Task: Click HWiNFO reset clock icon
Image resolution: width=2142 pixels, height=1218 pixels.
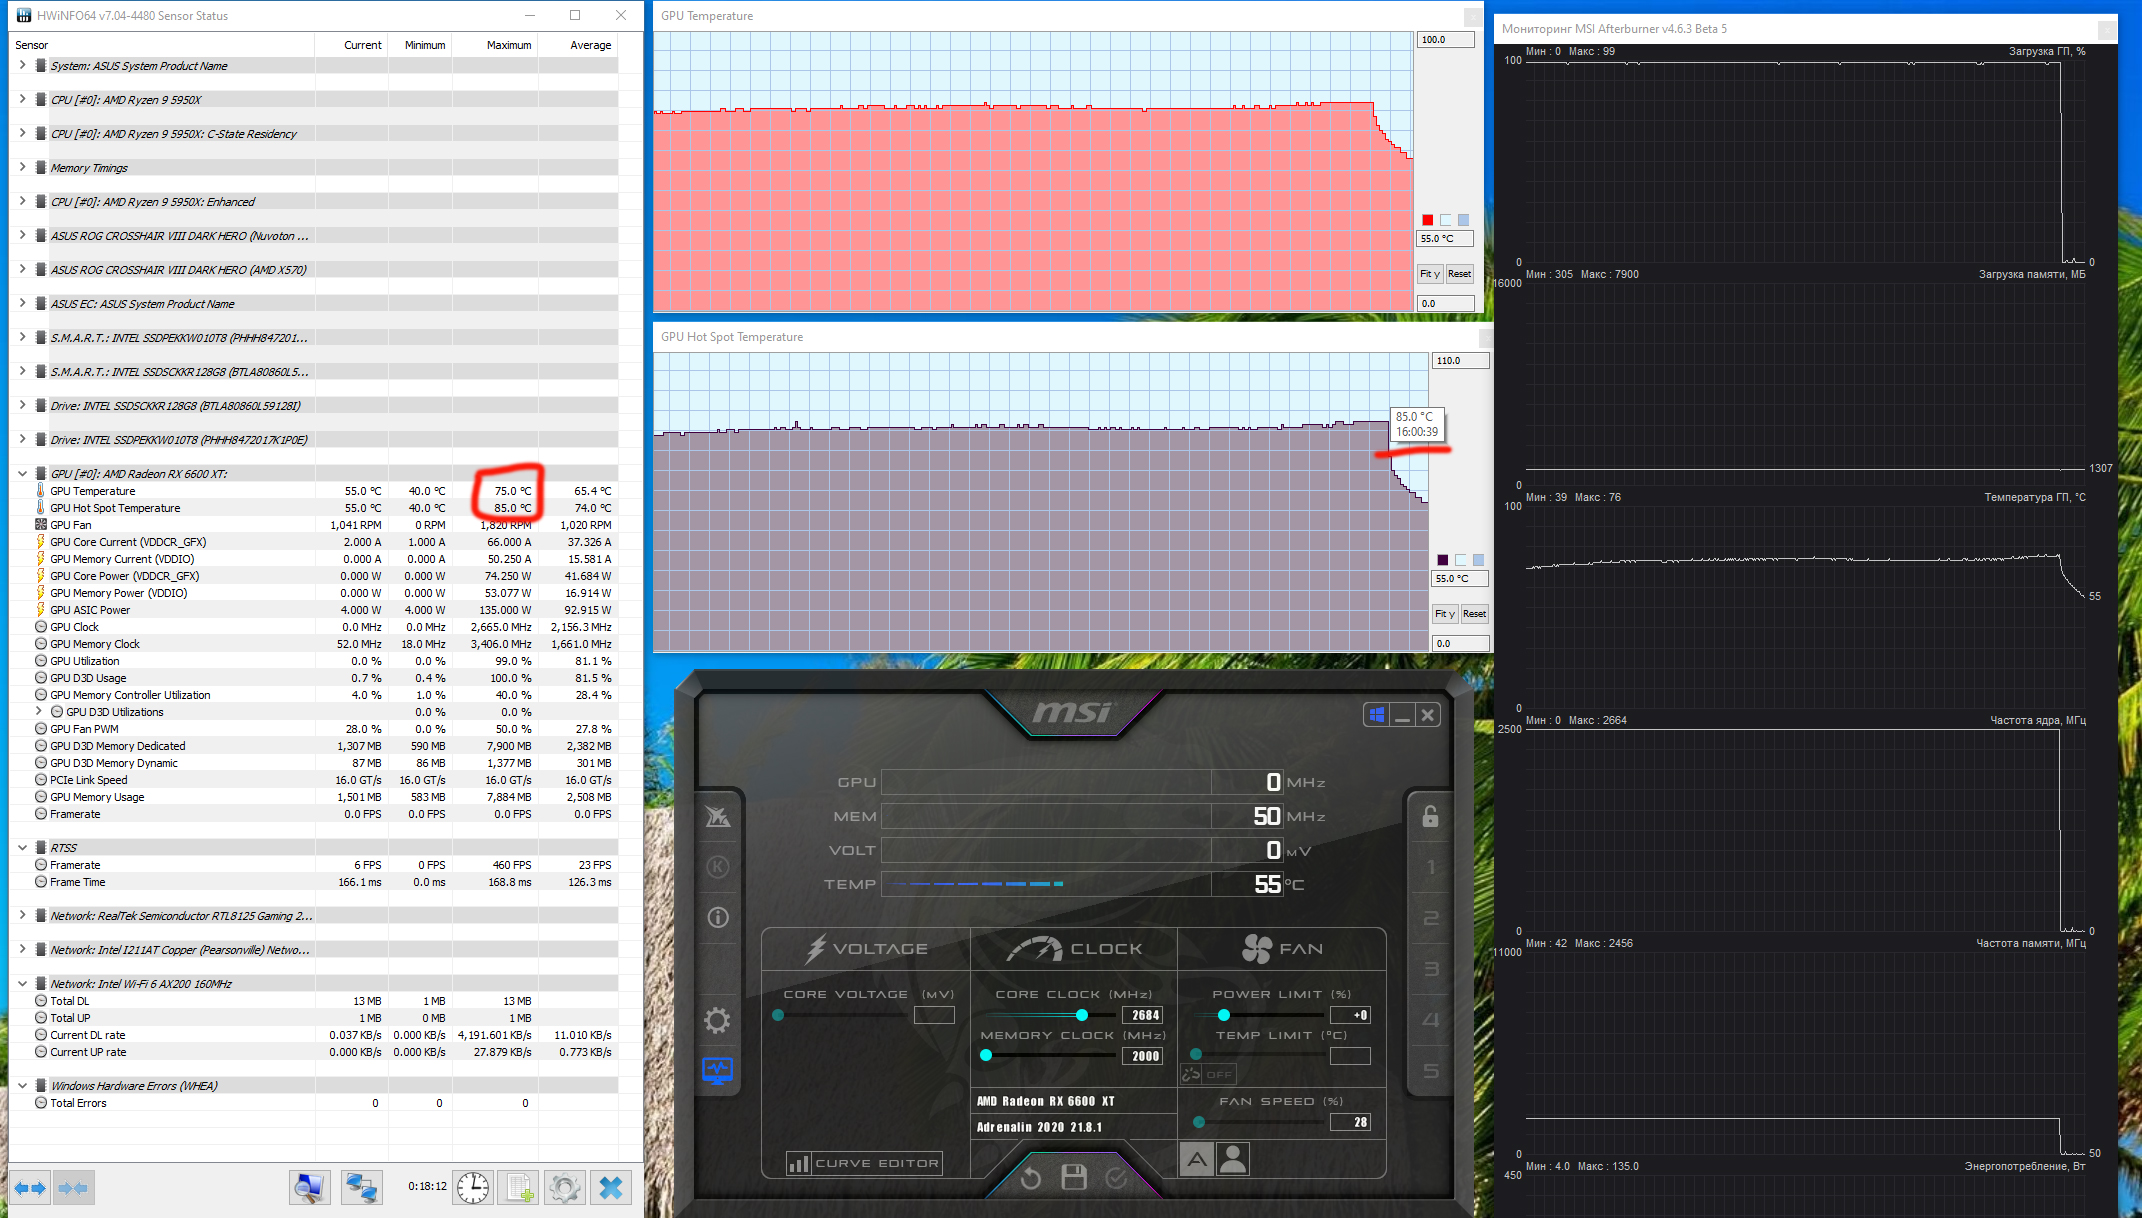Action: (x=473, y=1187)
